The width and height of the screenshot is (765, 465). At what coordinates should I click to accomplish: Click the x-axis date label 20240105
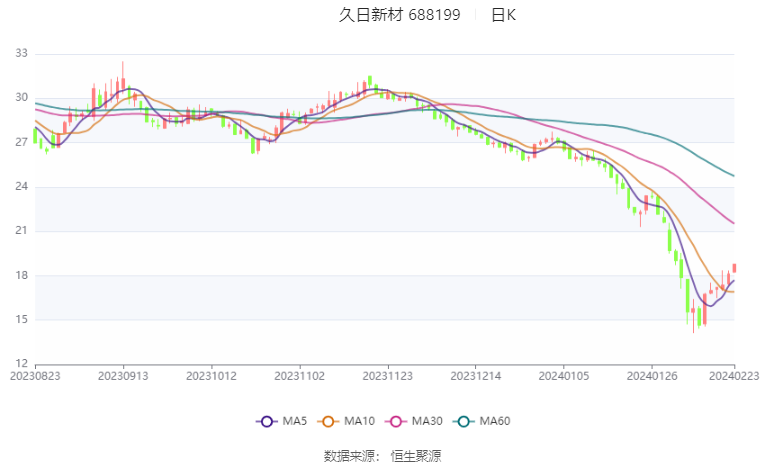pyautogui.click(x=564, y=376)
